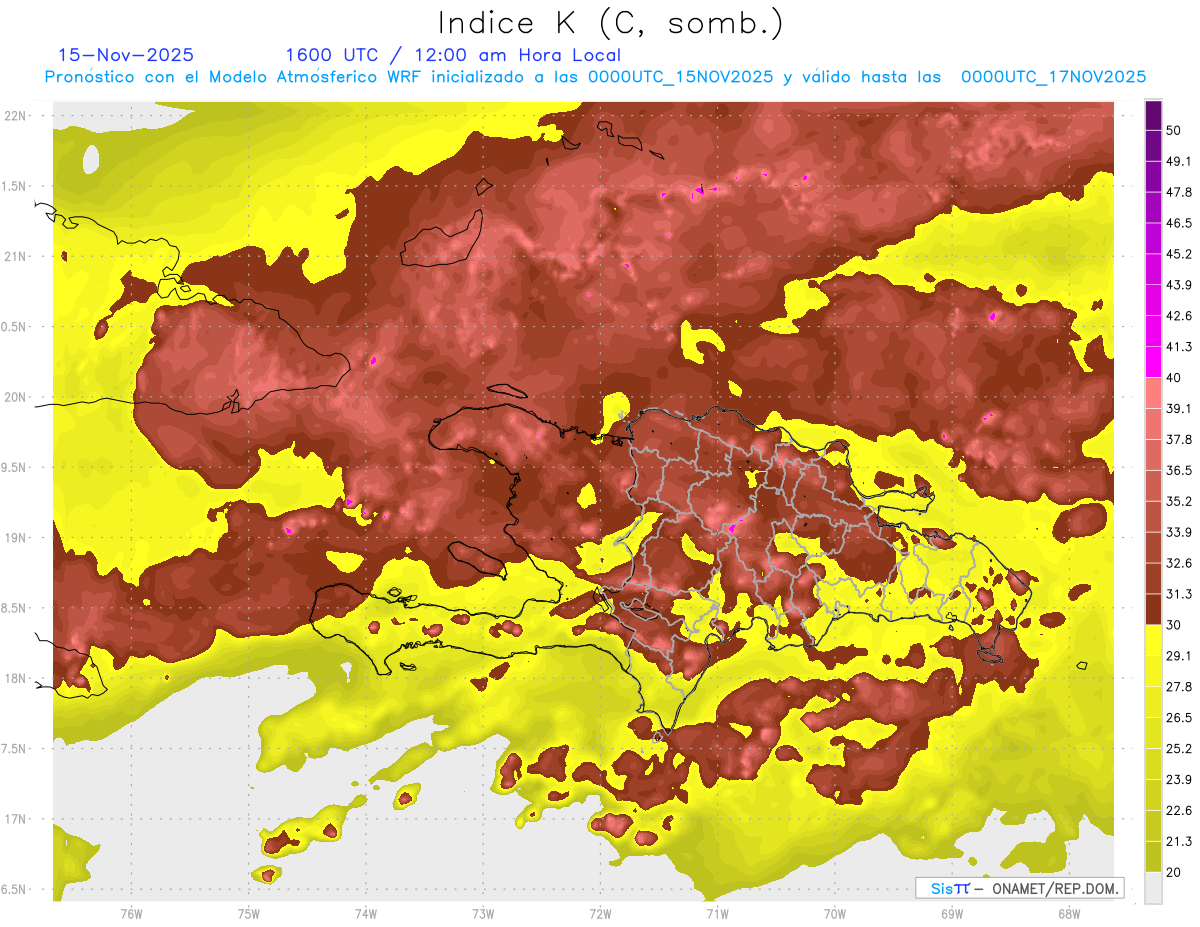The image size is (1200, 927).
Task: Click the color scale label "41.3"
Action: 1179,347
